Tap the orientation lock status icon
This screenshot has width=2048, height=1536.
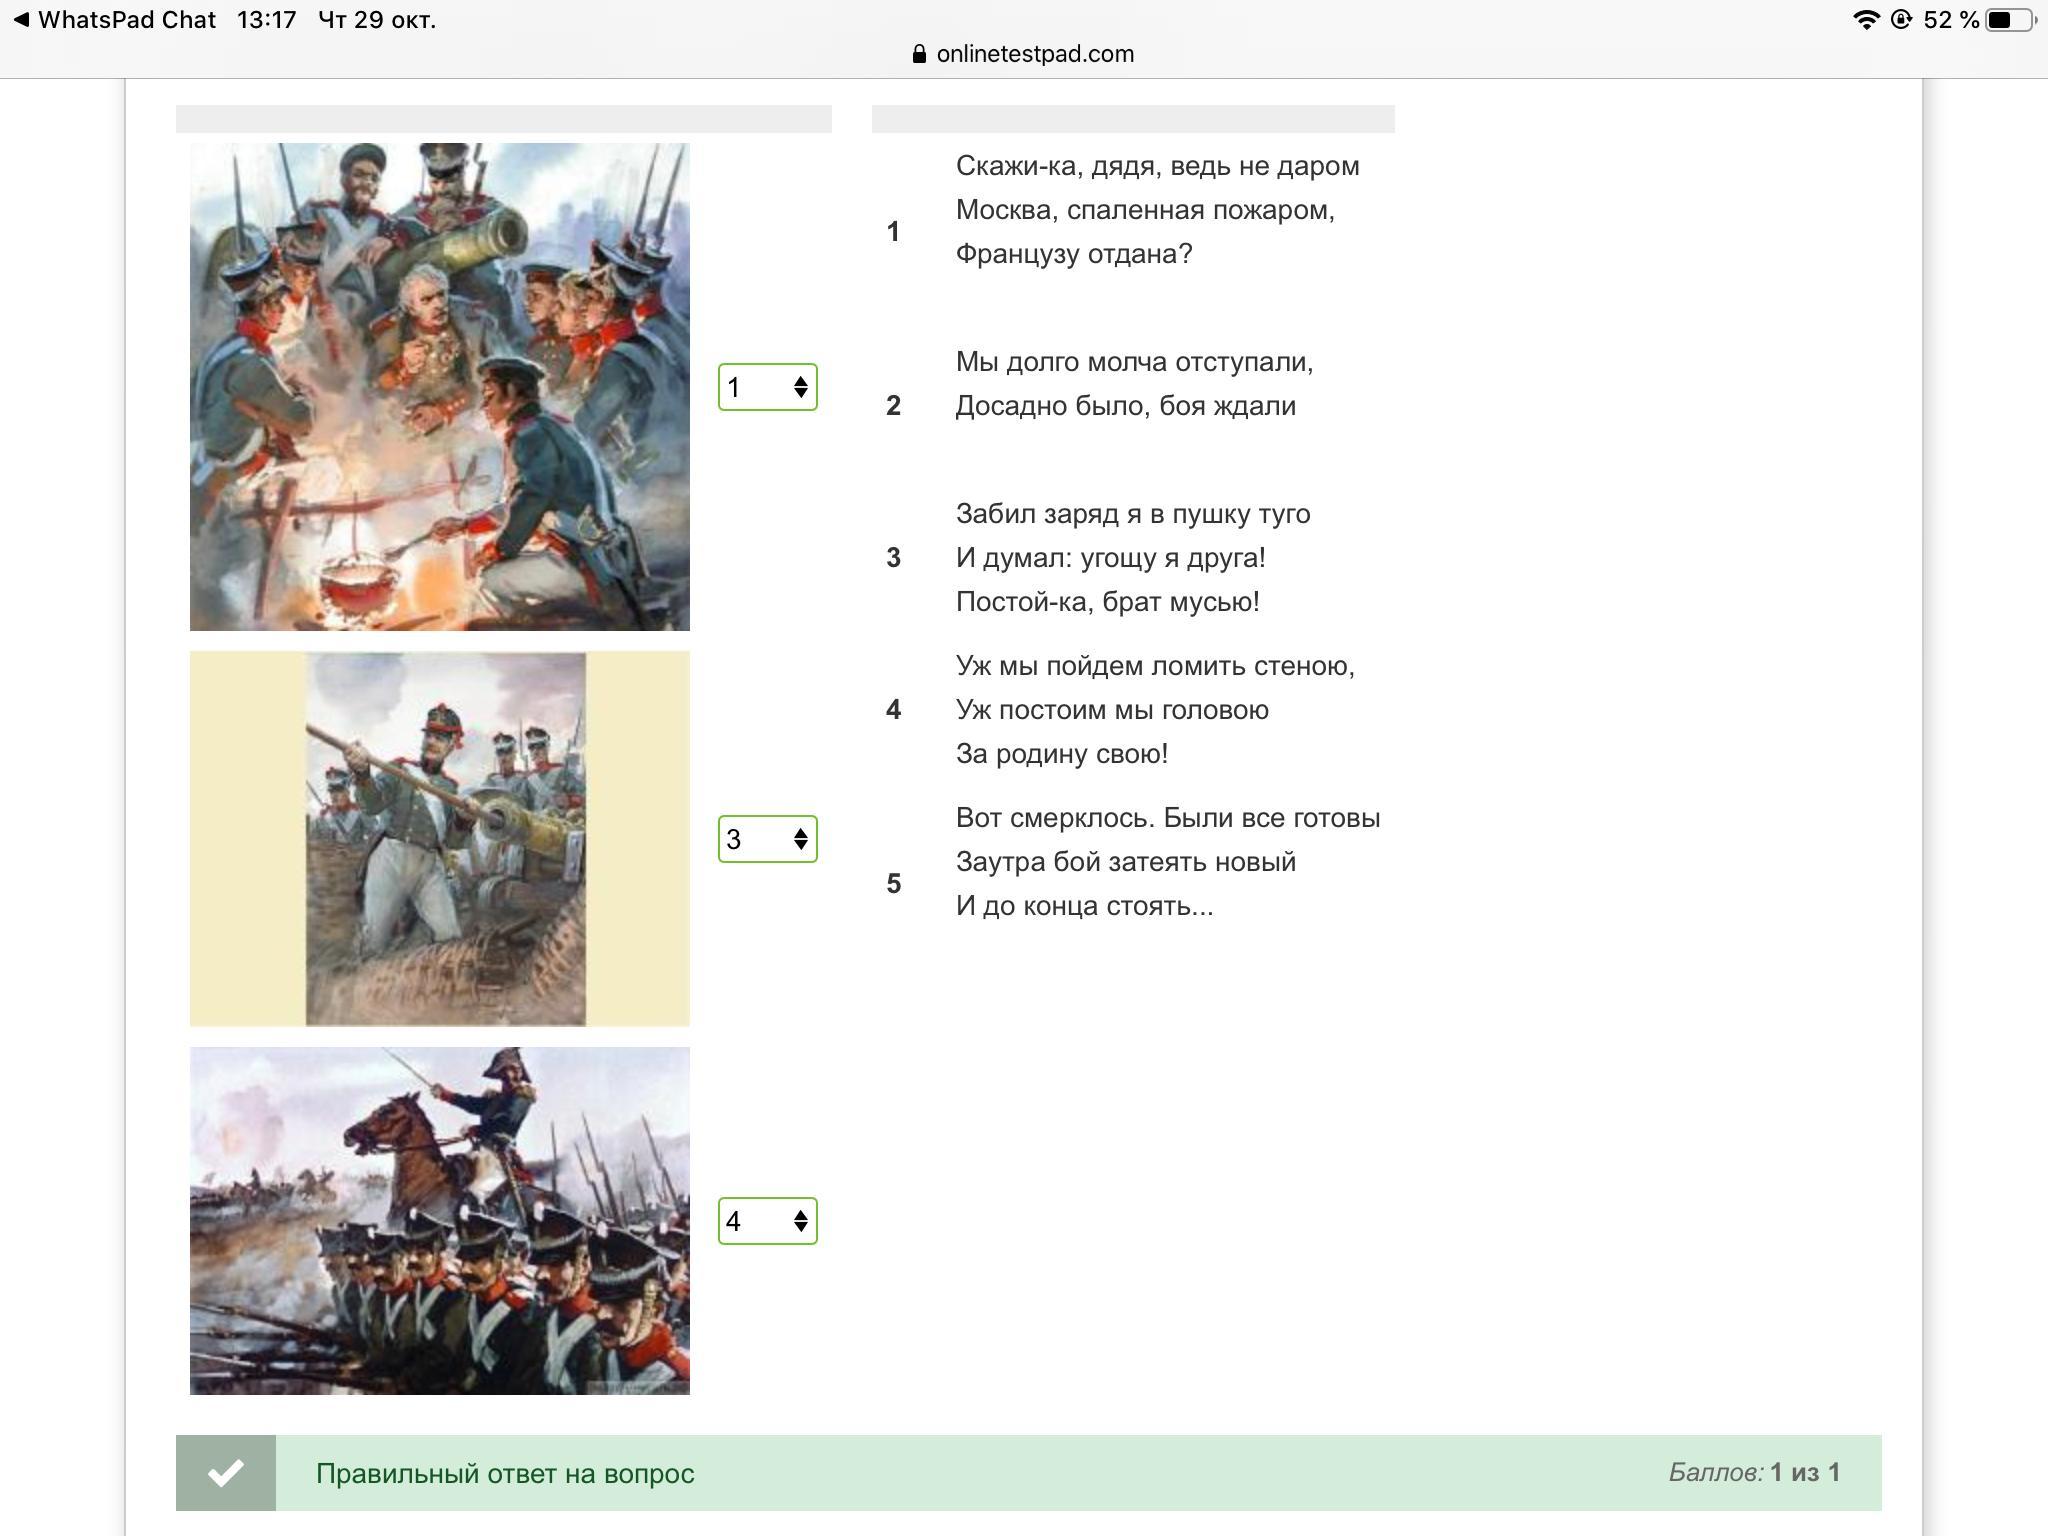click(1901, 20)
